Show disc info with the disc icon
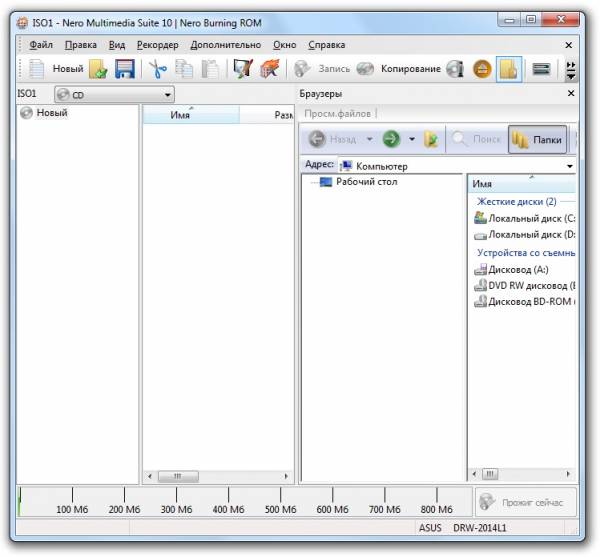600x557 pixels. pos(455,69)
